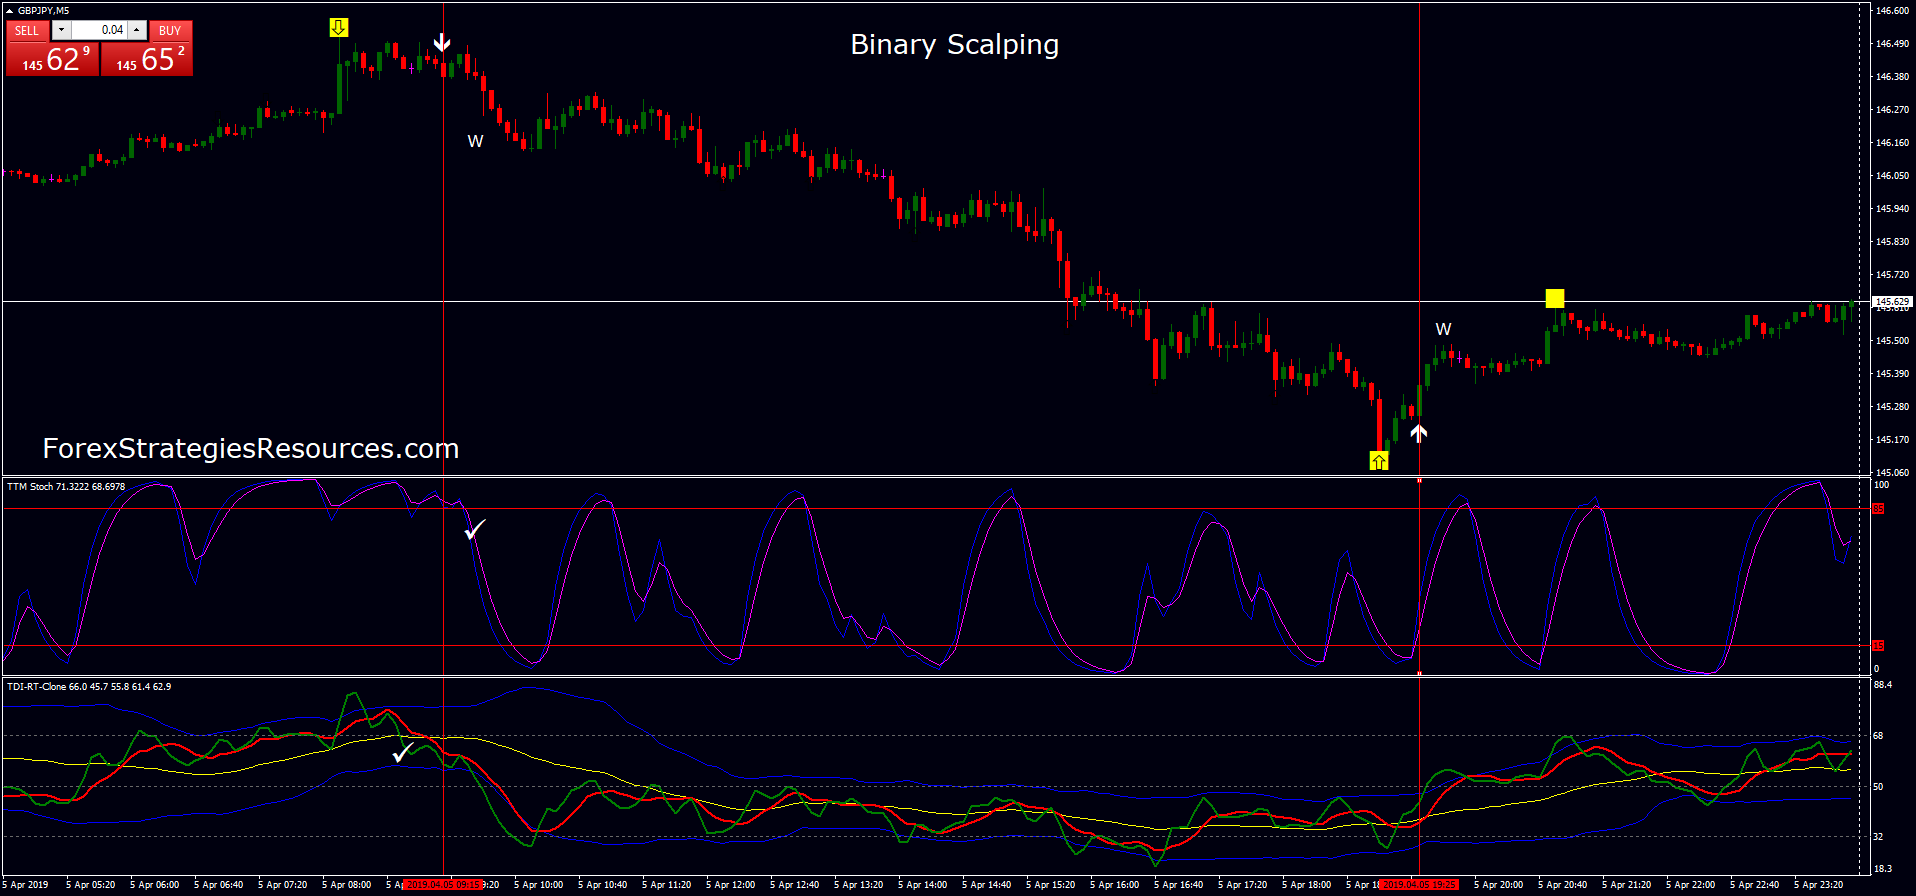Viewport: 1916px width, 896px height.
Task: Select the white up arrow marker
Action: click(1418, 433)
